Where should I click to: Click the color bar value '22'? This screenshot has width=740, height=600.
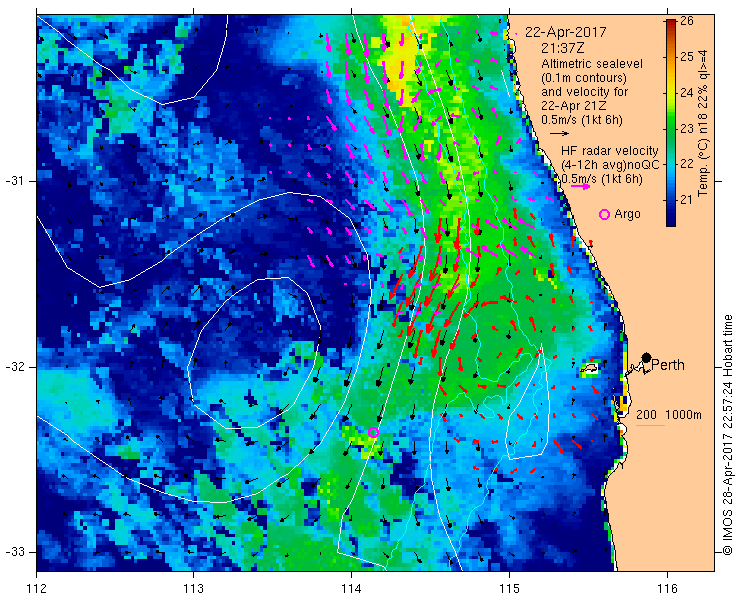pos(687,164)
